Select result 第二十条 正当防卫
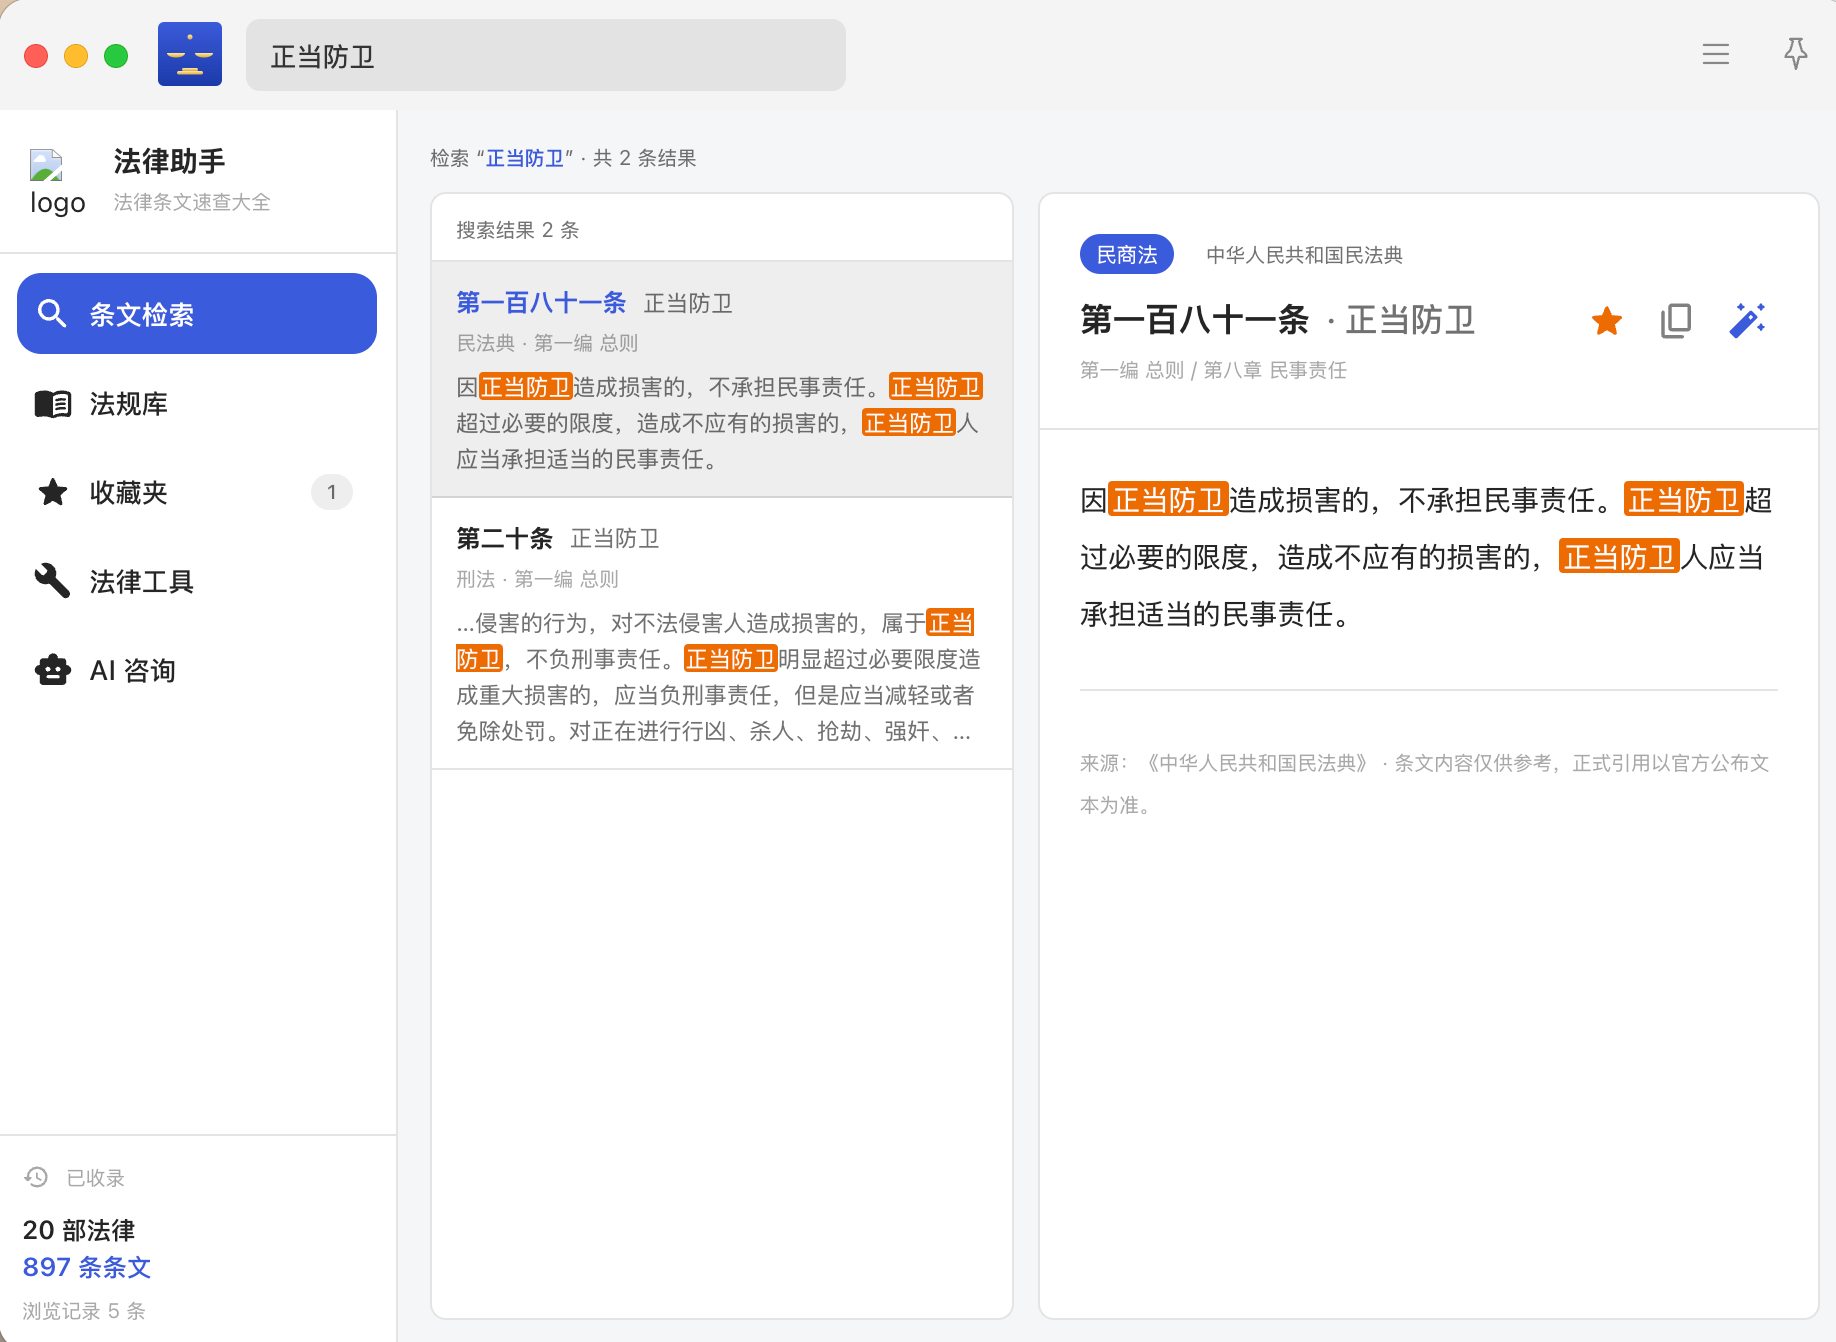 click(722, 633)
